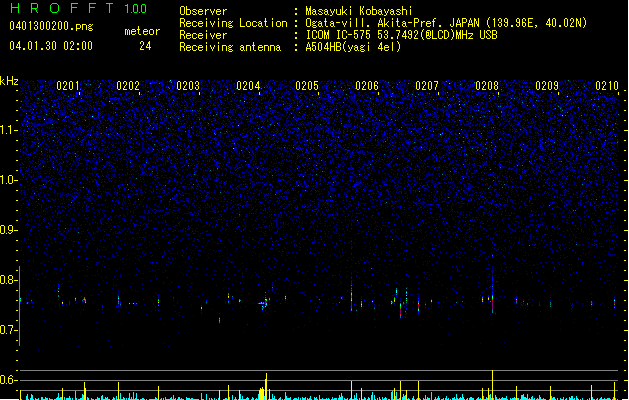
Task: Click the 0.8 frequency axis label
Action: point(9,280)
